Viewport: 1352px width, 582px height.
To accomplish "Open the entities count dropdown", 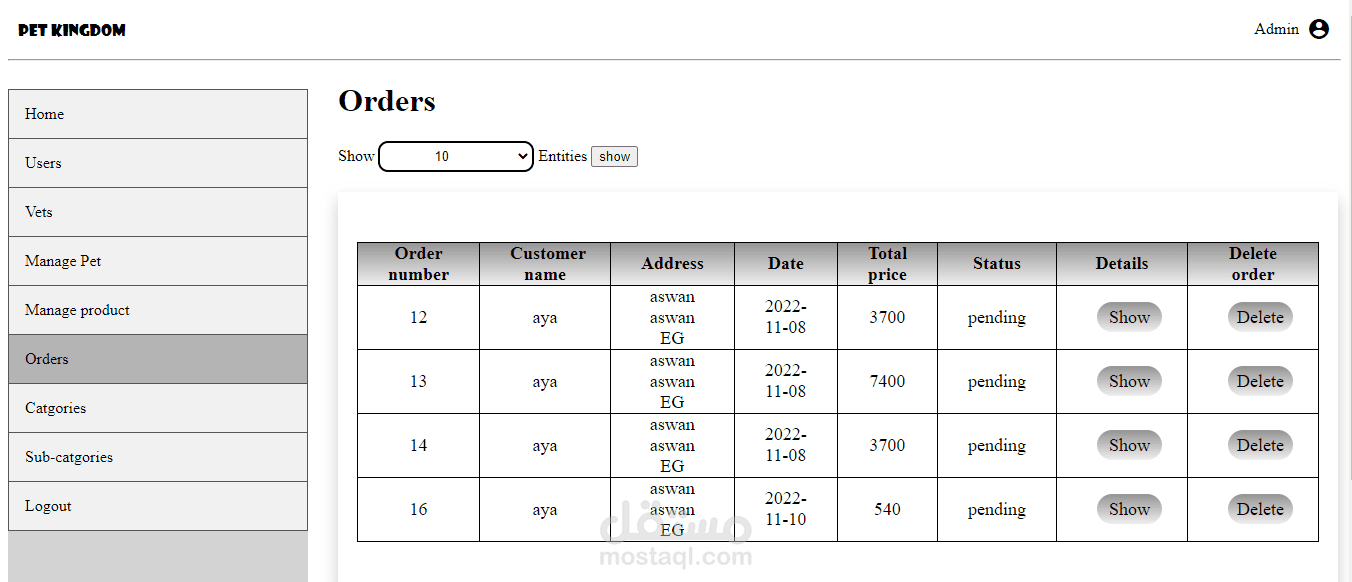I will 456,157.
